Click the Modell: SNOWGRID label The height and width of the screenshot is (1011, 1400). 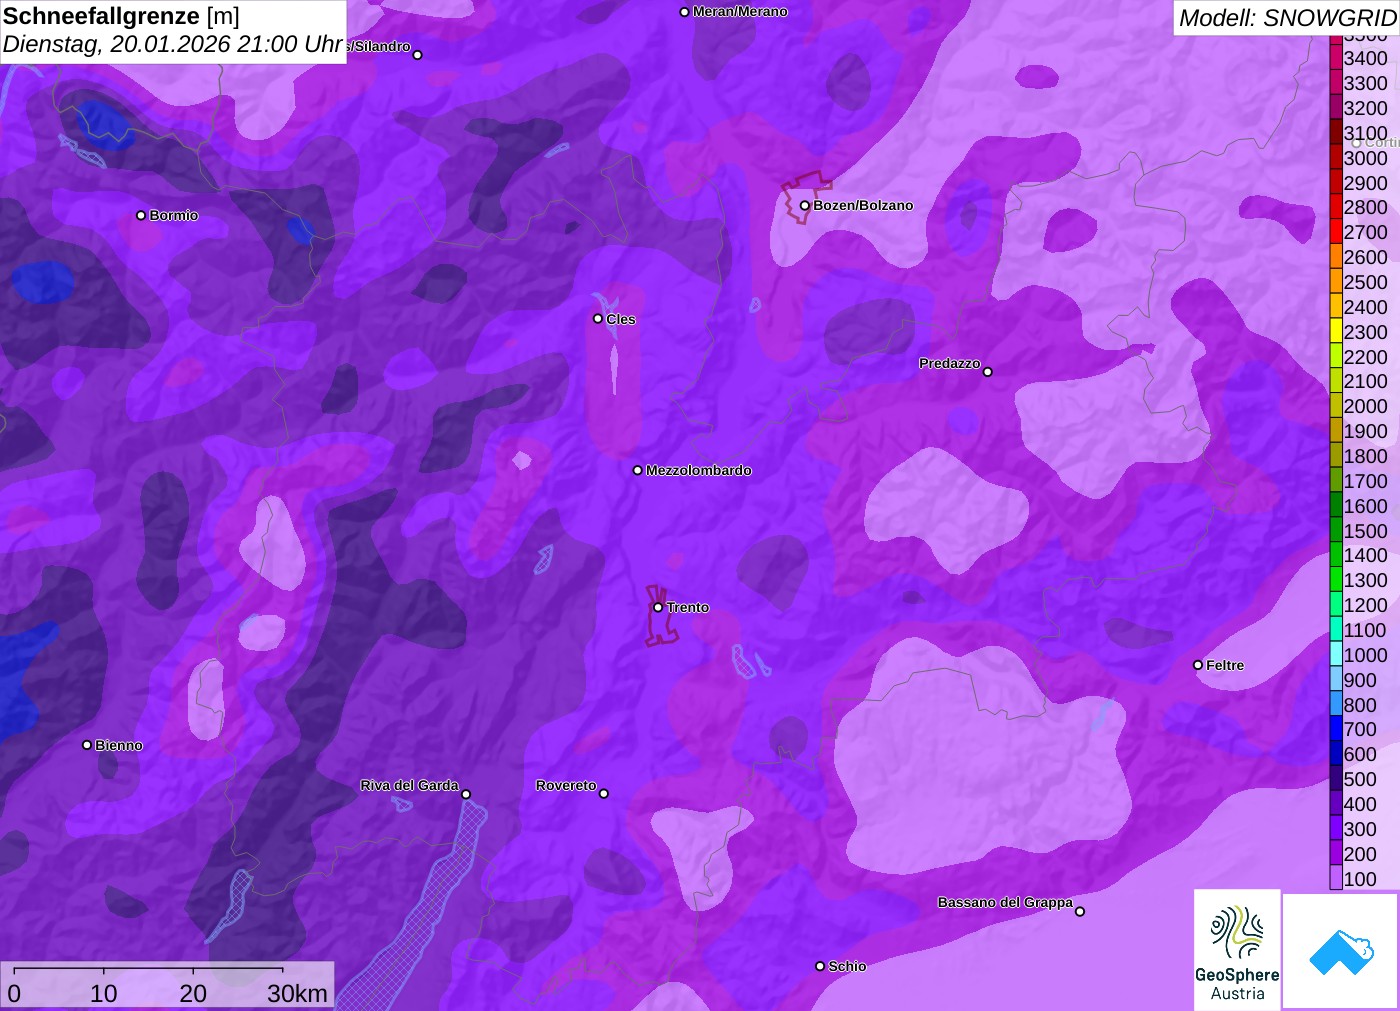1287,18
